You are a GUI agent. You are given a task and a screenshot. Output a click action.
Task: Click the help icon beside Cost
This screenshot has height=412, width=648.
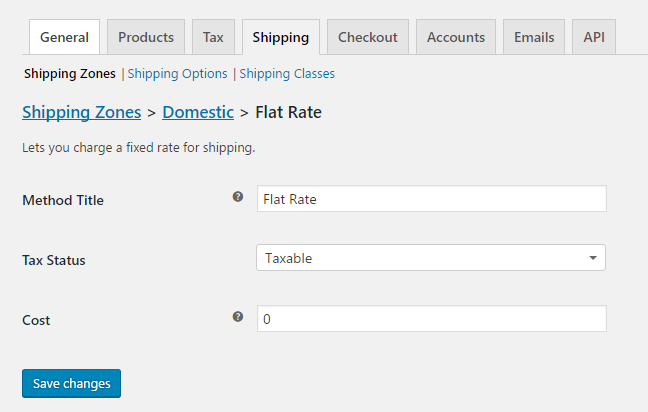(x=238, y=317)
